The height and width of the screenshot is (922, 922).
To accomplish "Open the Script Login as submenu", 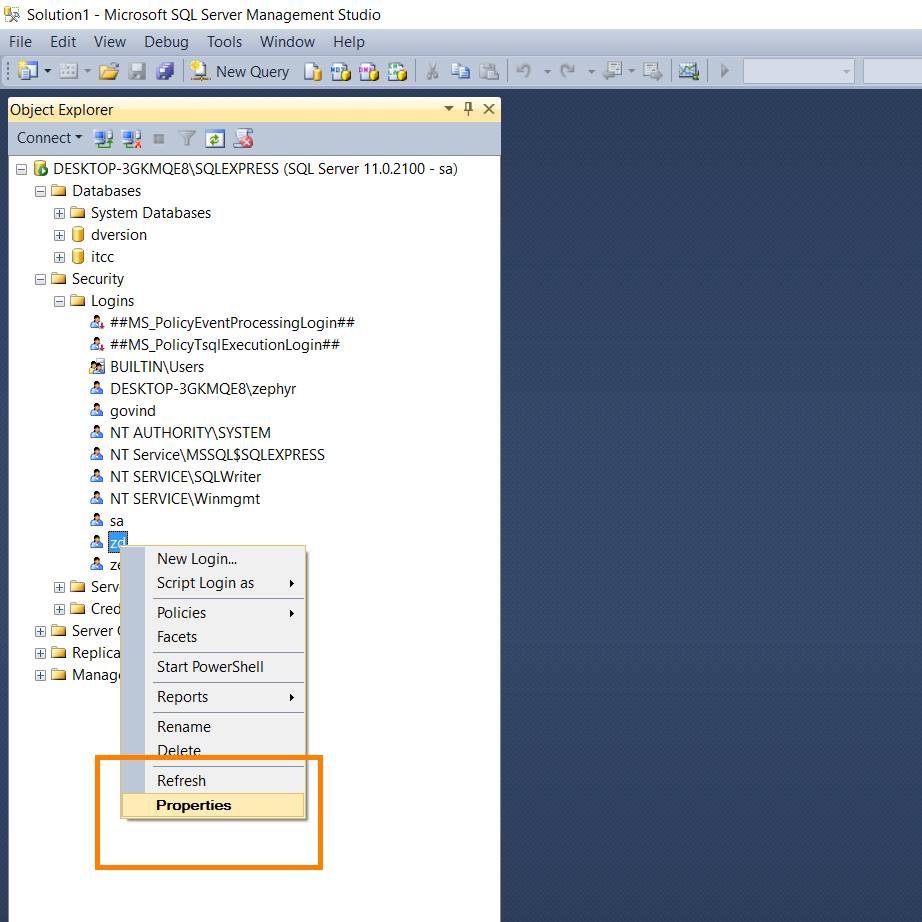I will point(205,583).
